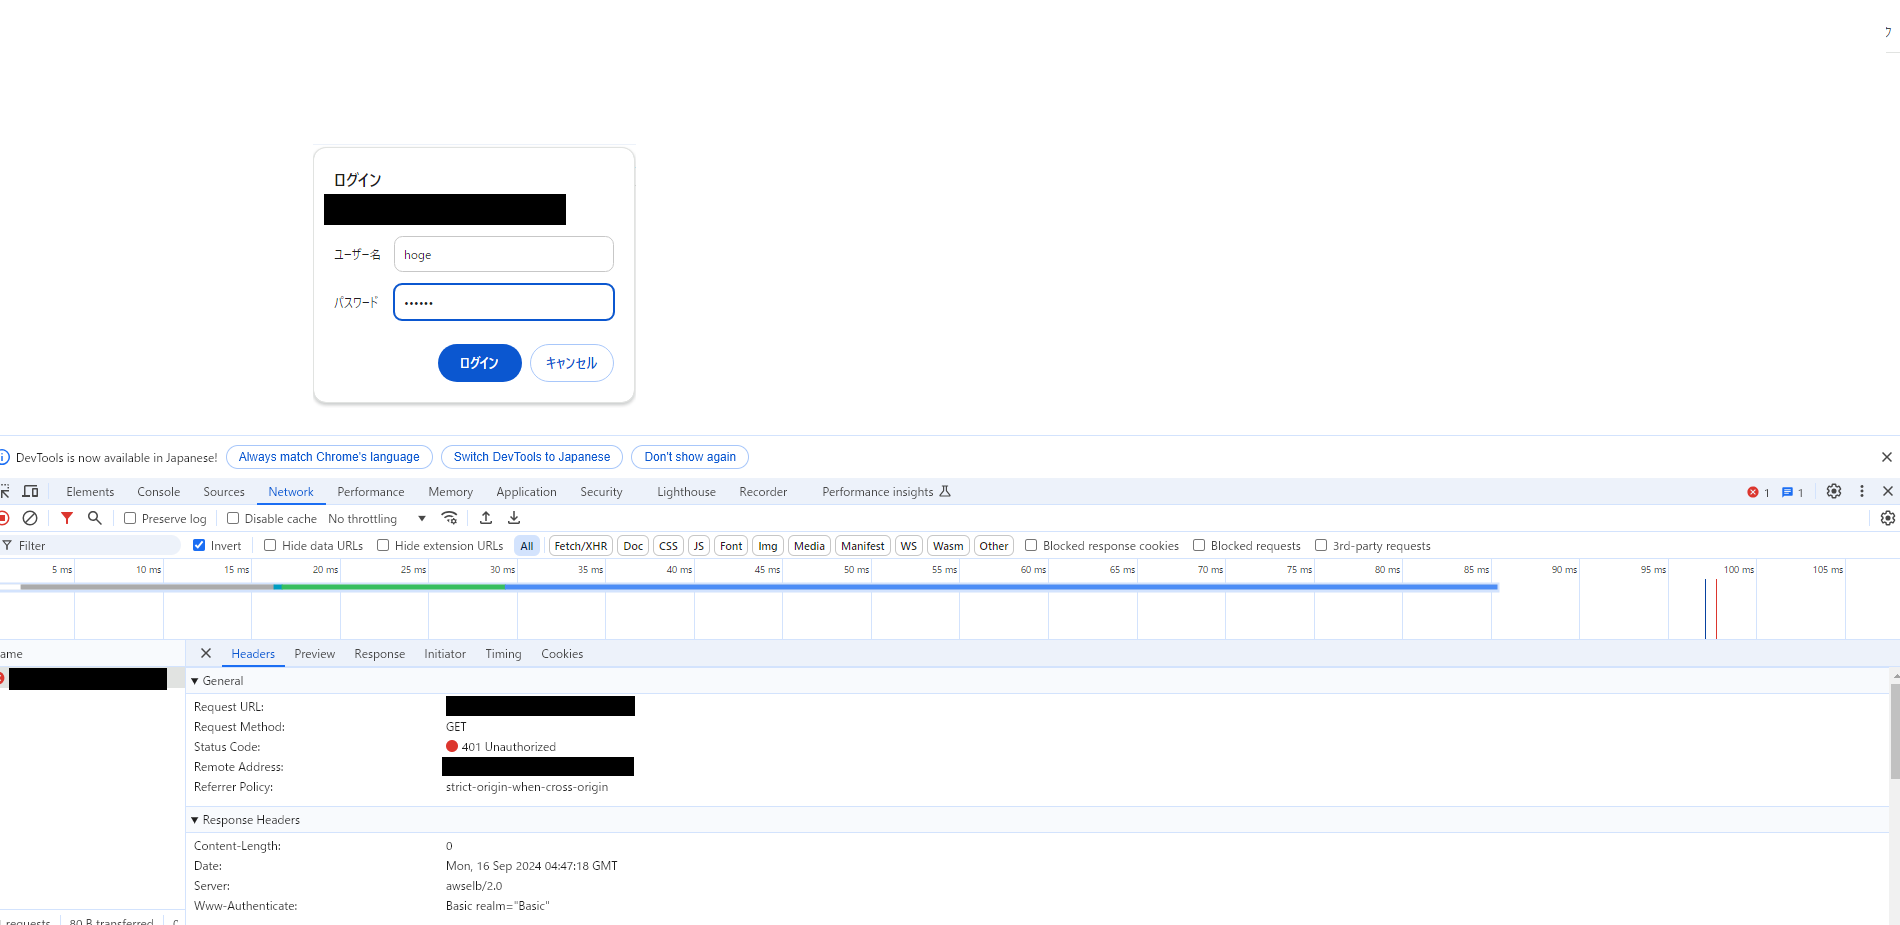Import a HAR file via upload icon
This screenshot has width=1900, height=925.
point(486,518)
